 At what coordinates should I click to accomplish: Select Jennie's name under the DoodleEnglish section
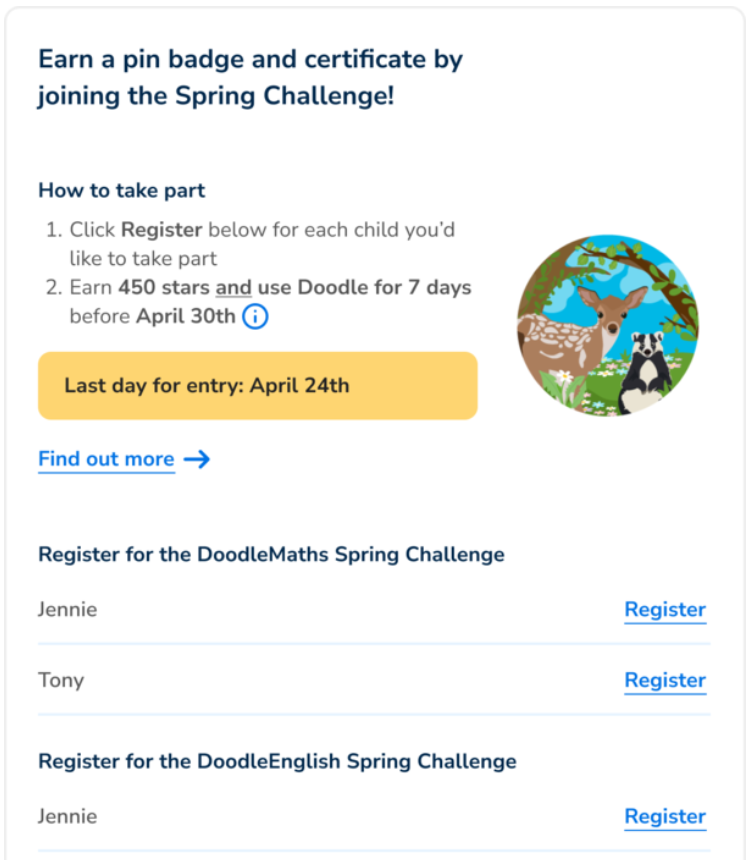point(67,816)
